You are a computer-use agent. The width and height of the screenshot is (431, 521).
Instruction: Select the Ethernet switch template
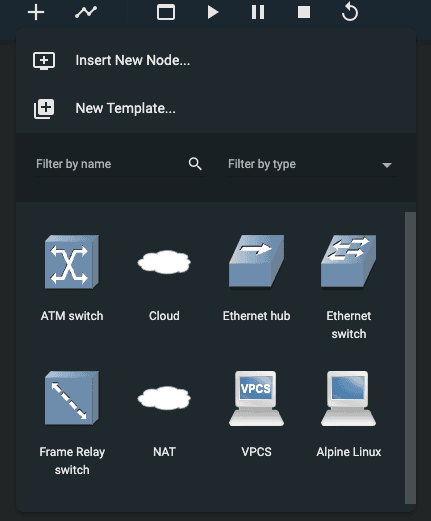point(349,262)
